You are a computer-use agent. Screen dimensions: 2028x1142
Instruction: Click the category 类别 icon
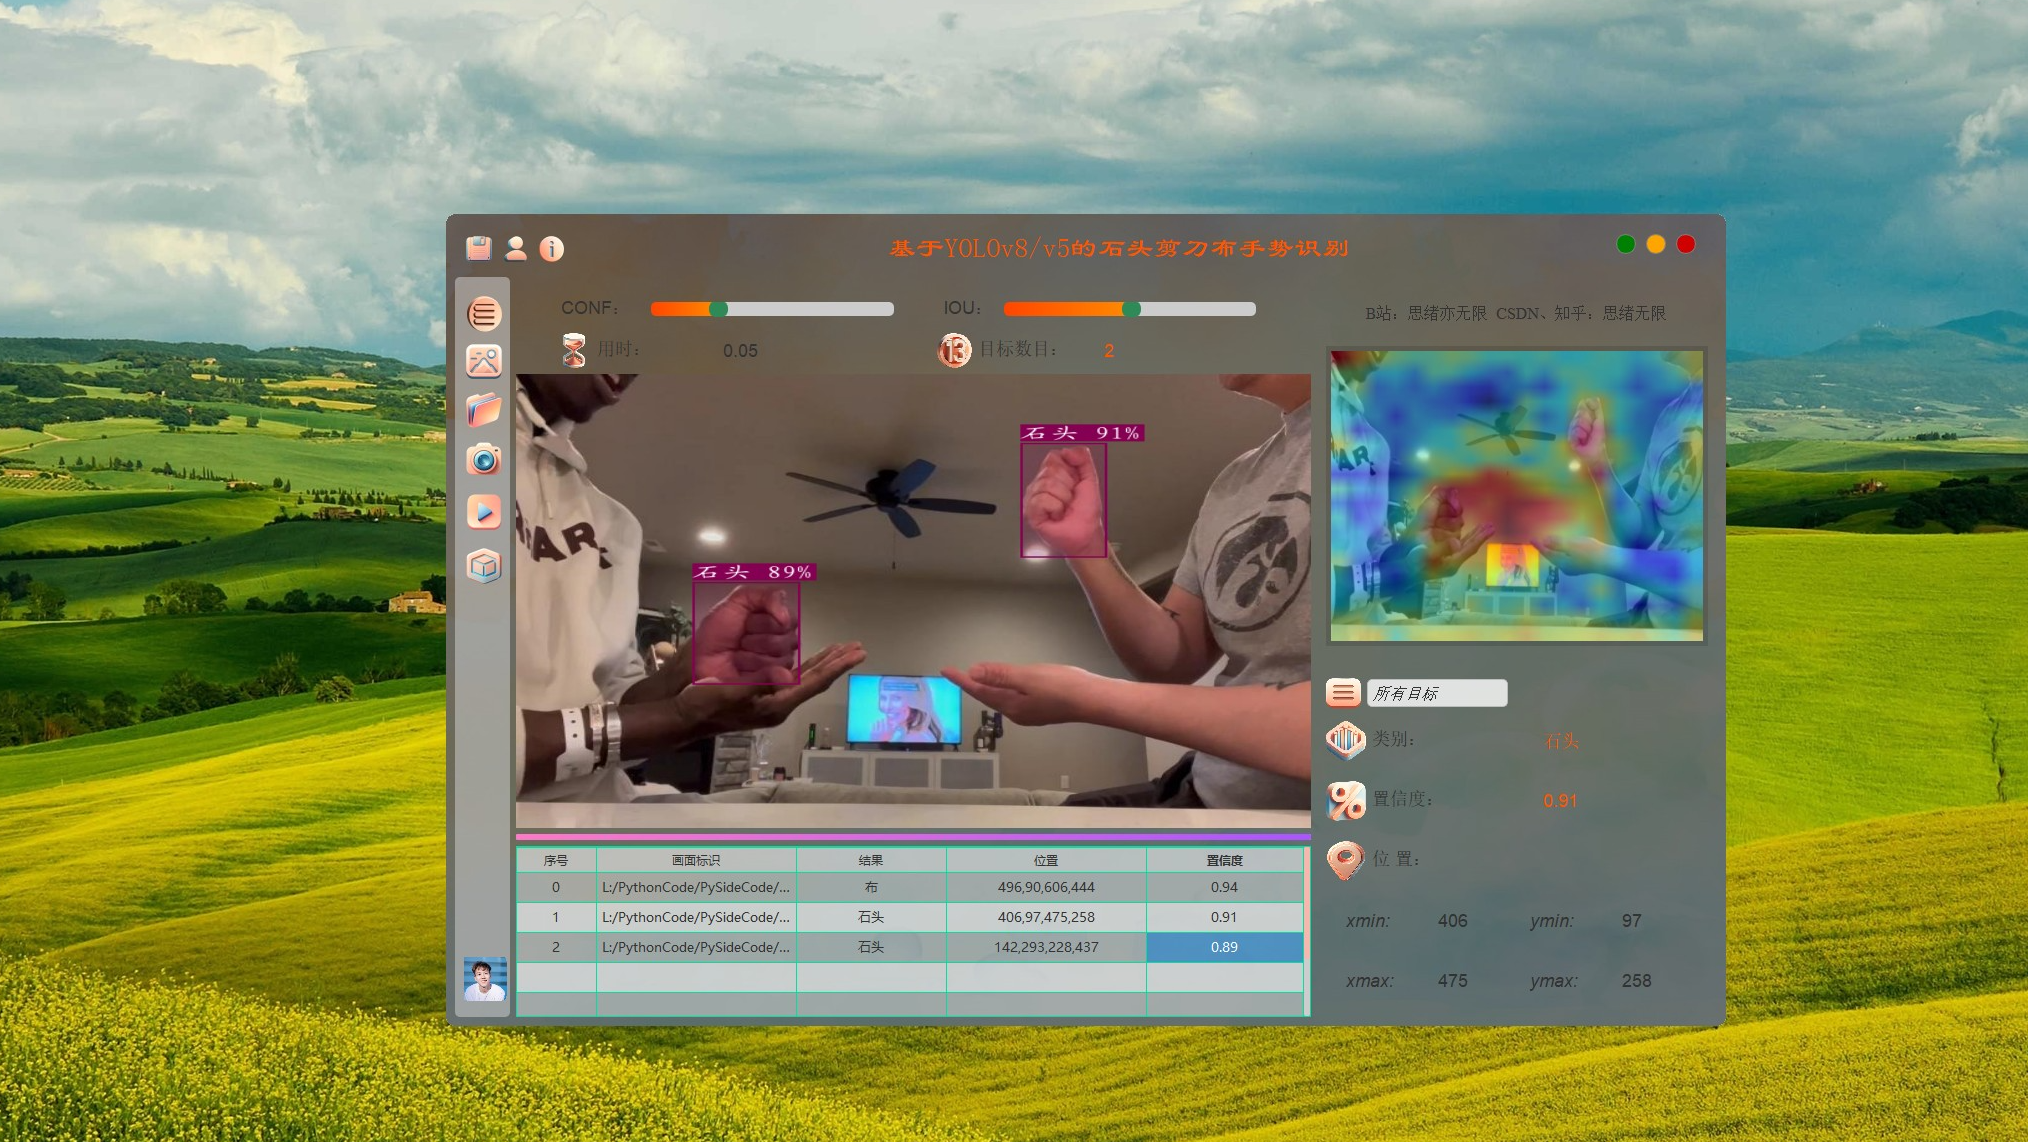(x=1346, y=740)
